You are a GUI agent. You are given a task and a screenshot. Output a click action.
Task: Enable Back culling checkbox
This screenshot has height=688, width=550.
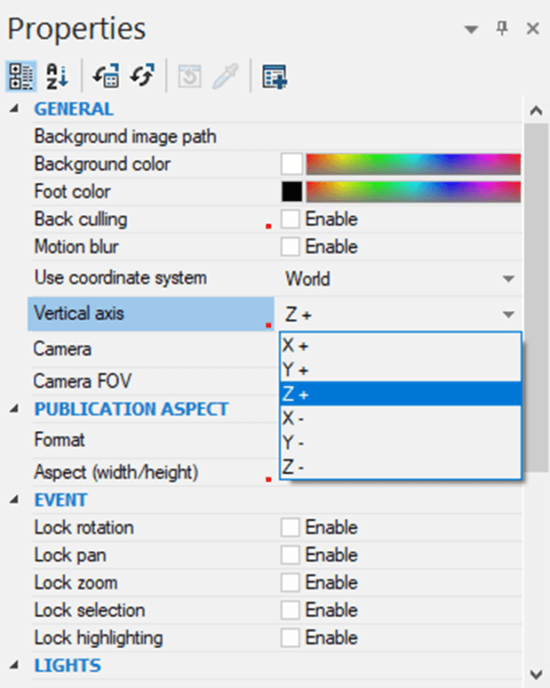coord(290,219)
